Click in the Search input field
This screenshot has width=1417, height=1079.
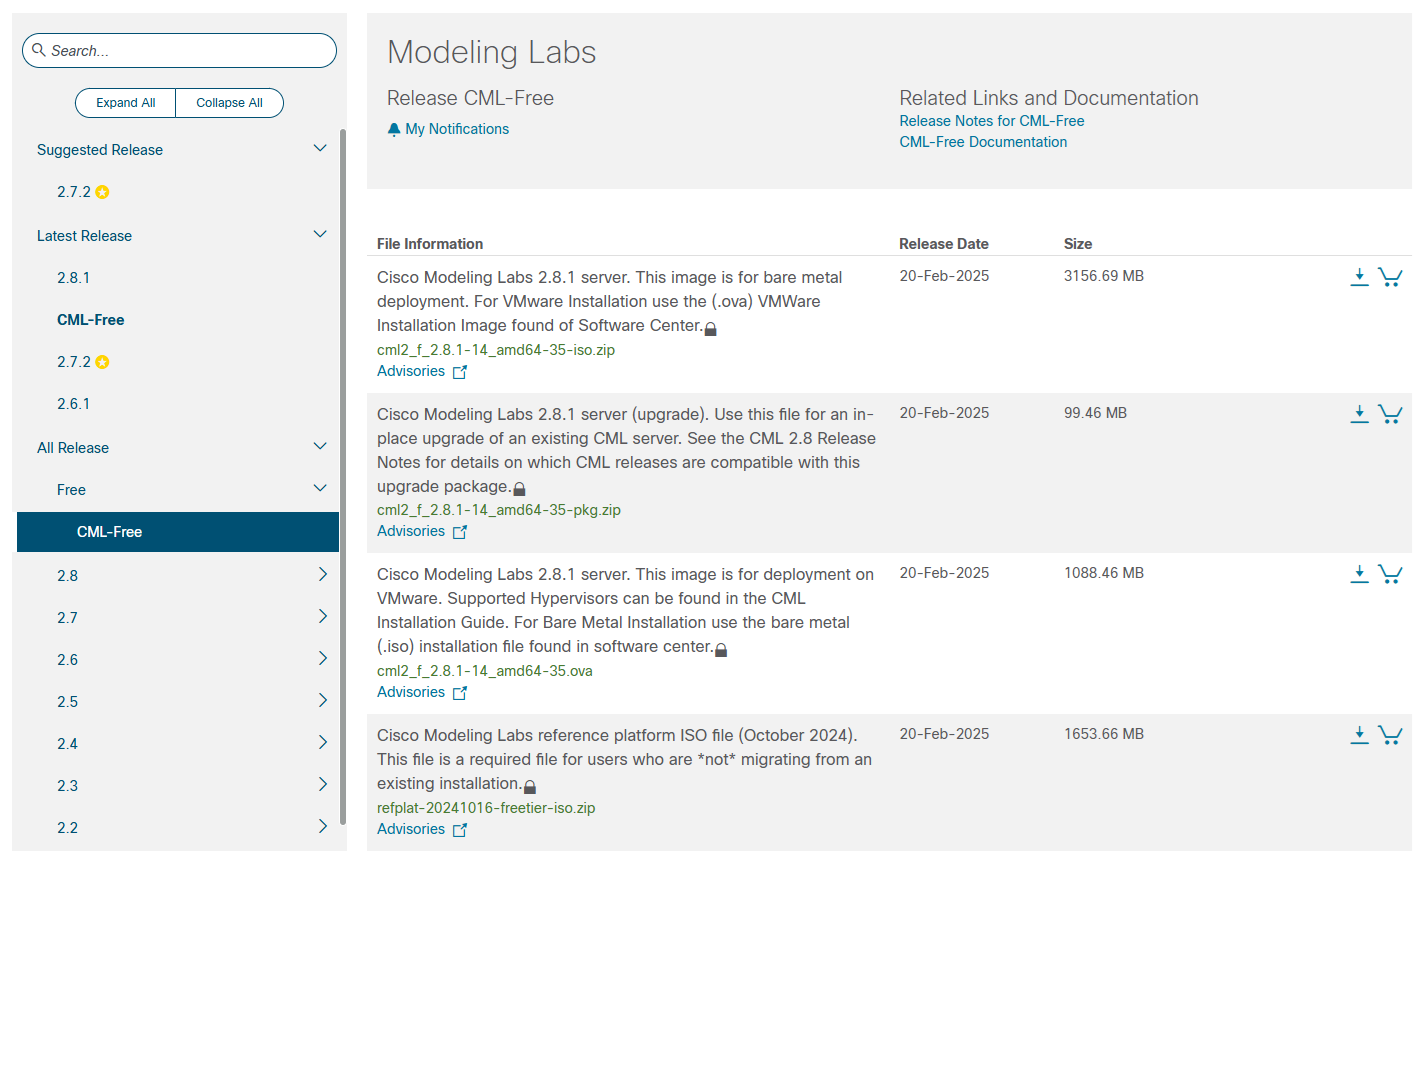tap(180, 50)
